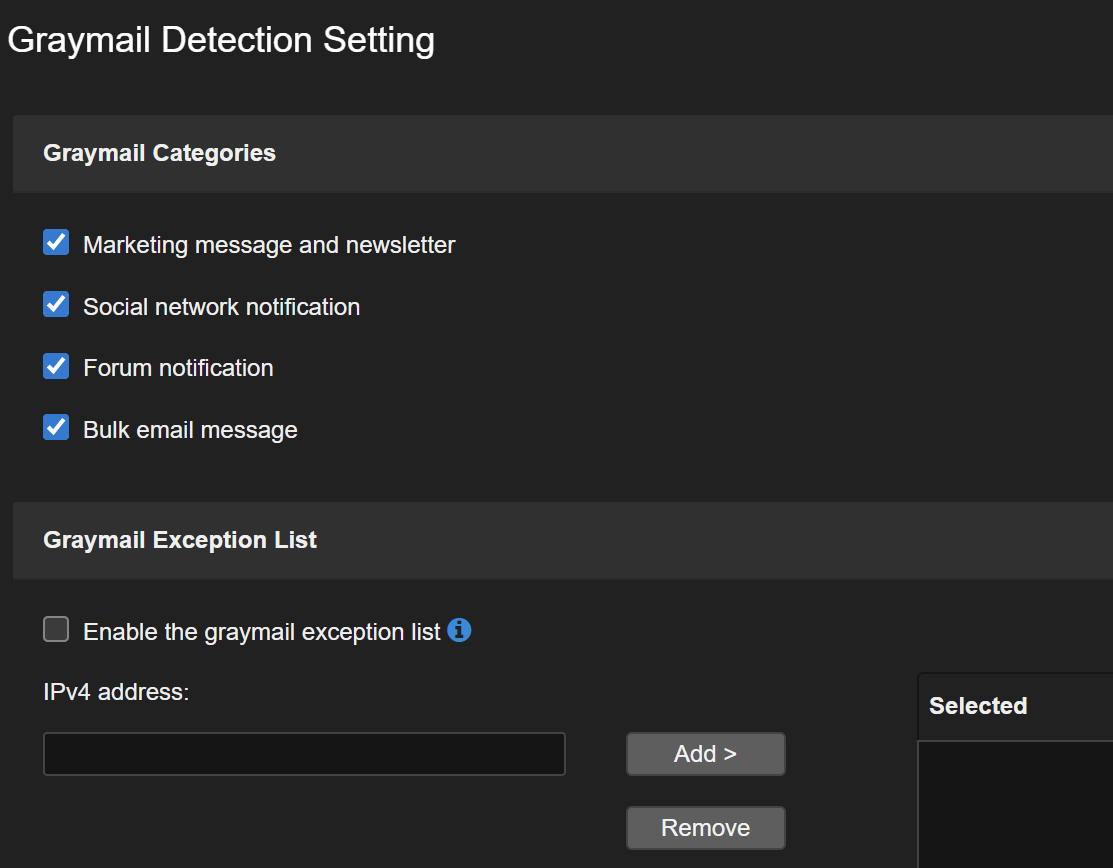1113x868 pixels.
Task: Click the 'Enable the graymail exception list' text
Action: (261, 632)
